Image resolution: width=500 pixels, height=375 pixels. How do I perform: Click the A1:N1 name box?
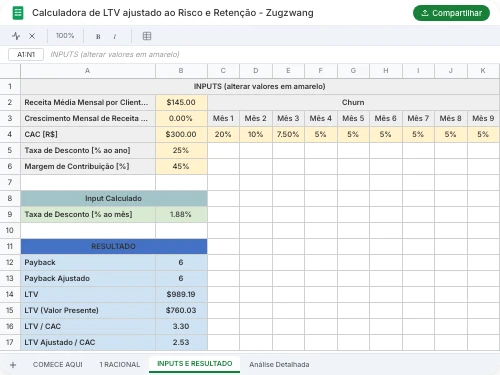pyautogui.click(x=26, y=54)
